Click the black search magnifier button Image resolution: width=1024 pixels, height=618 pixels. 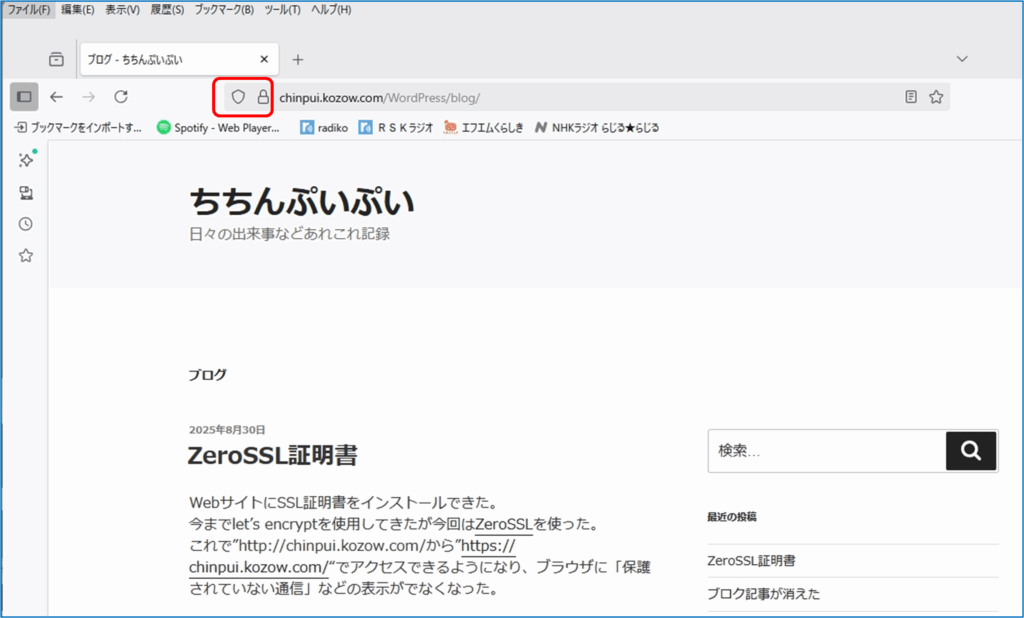(x=971, y=451)
